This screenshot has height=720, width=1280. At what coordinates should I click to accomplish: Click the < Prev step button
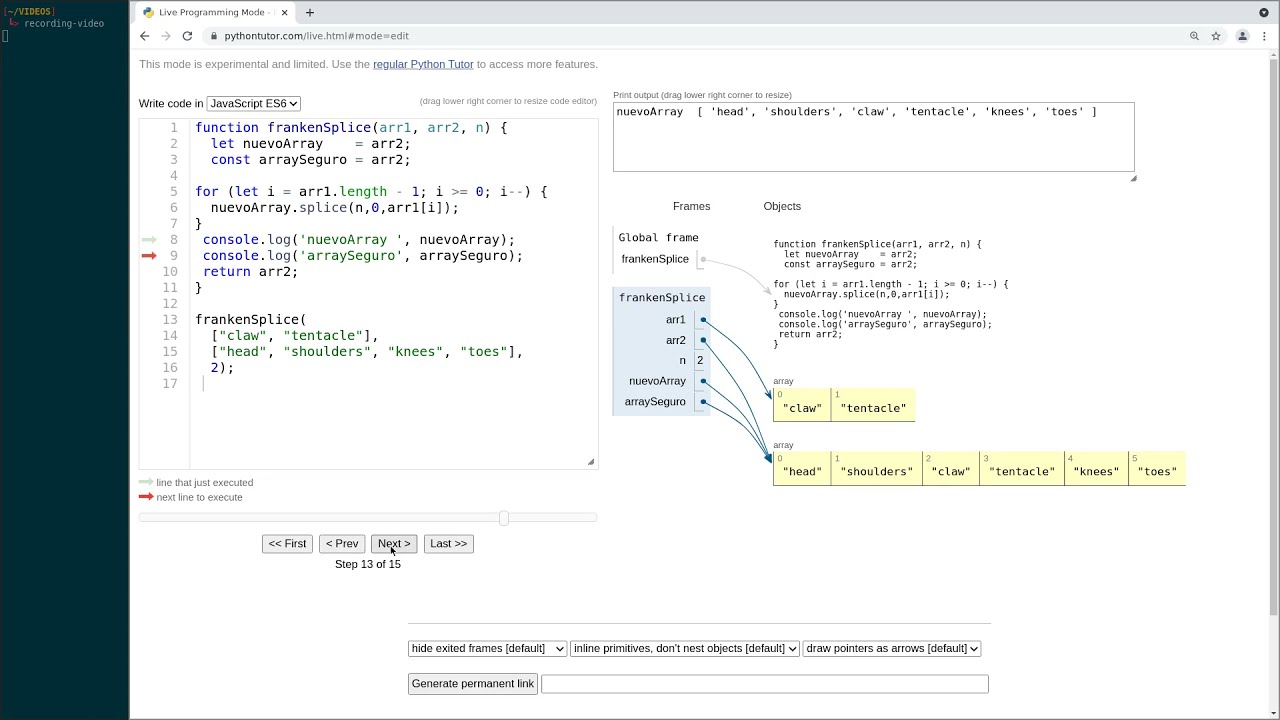pos(341,544)
